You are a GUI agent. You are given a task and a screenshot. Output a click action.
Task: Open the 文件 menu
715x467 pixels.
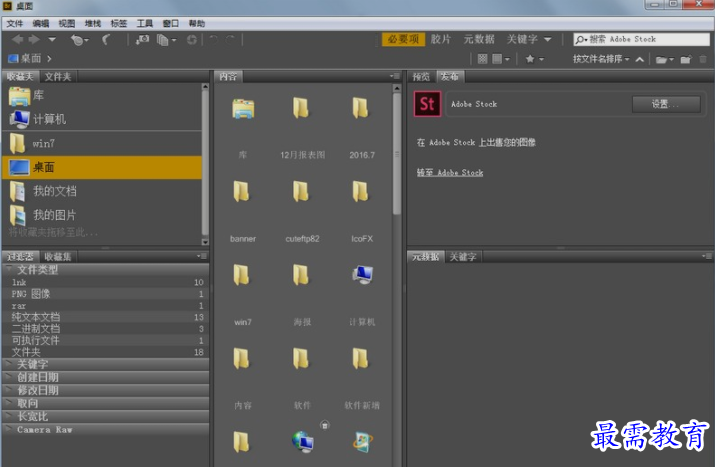coord(15,23)
